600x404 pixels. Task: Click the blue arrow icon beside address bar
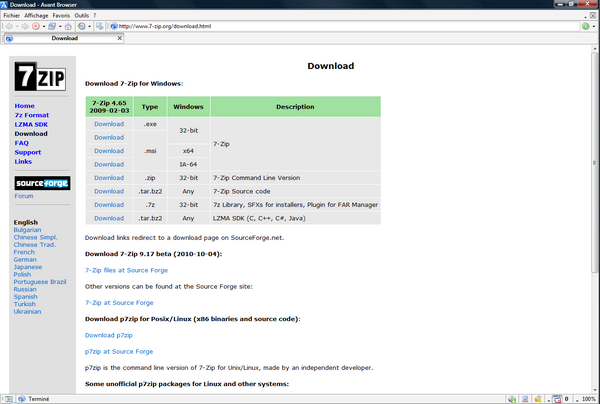point(99,26)
